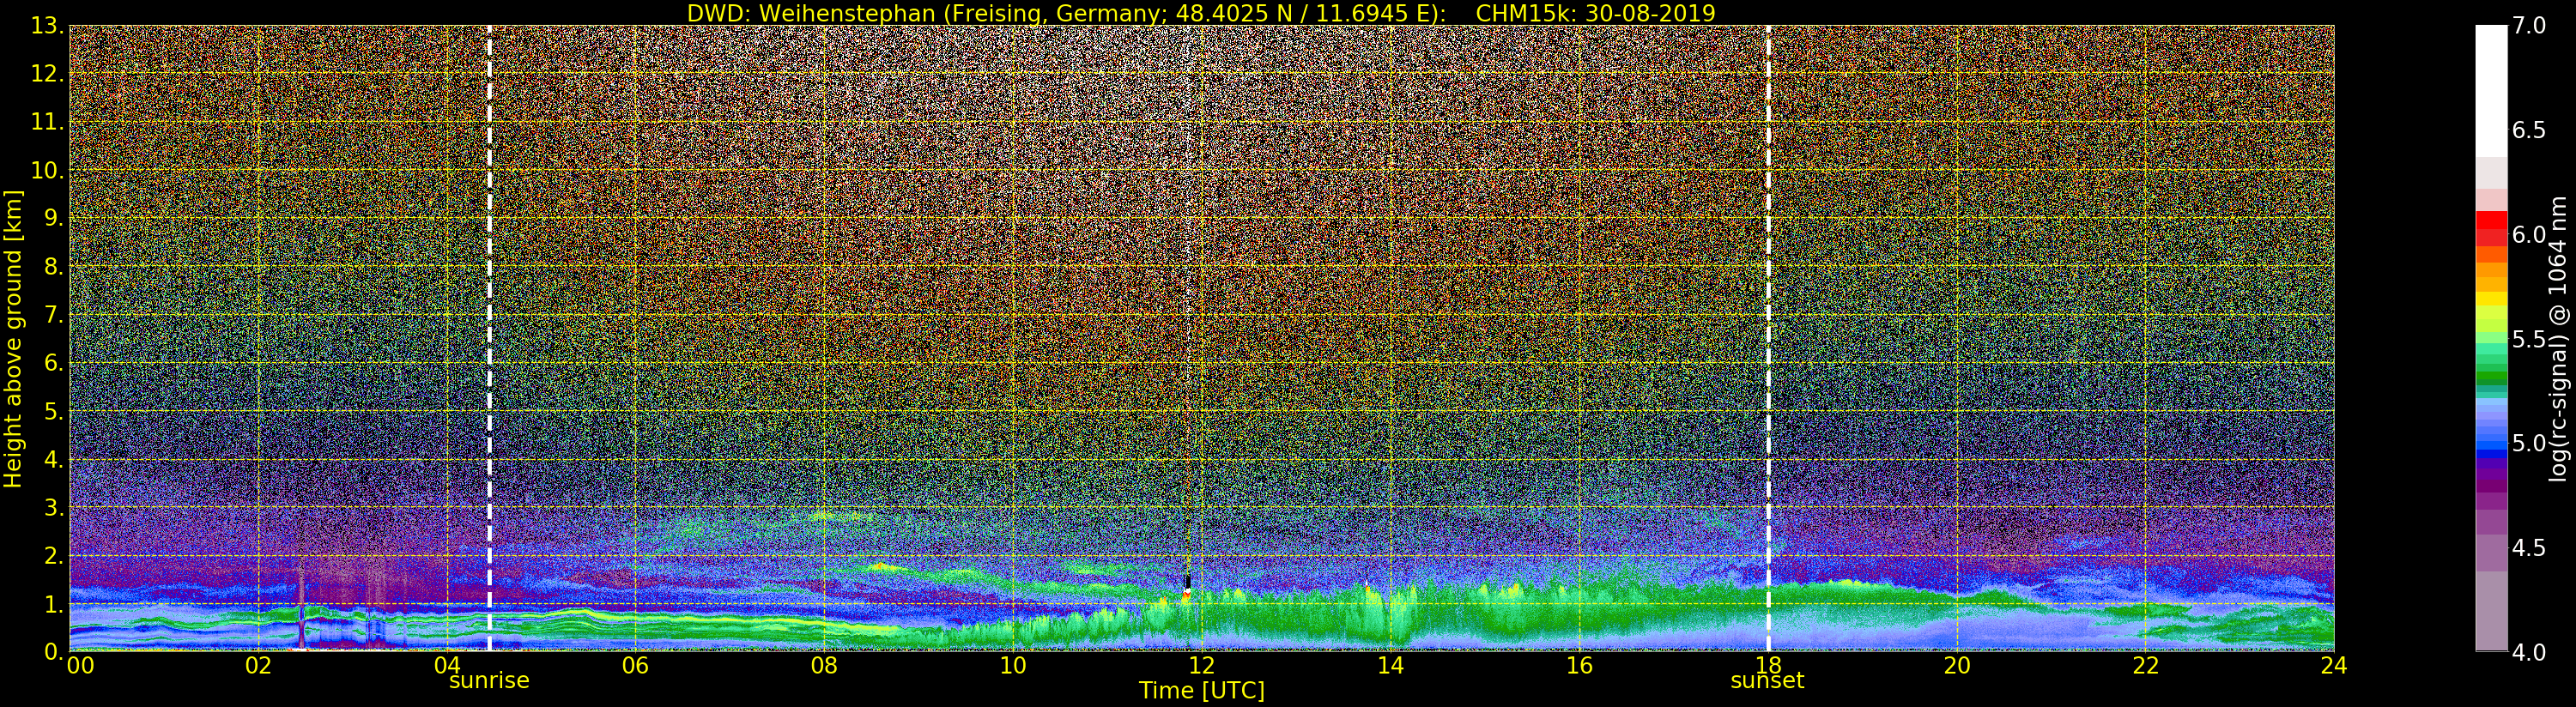The width and height of the screenshot is (2576, 707).
Task: Click the height axis tick label 9 km
Action: coord(53,218)
